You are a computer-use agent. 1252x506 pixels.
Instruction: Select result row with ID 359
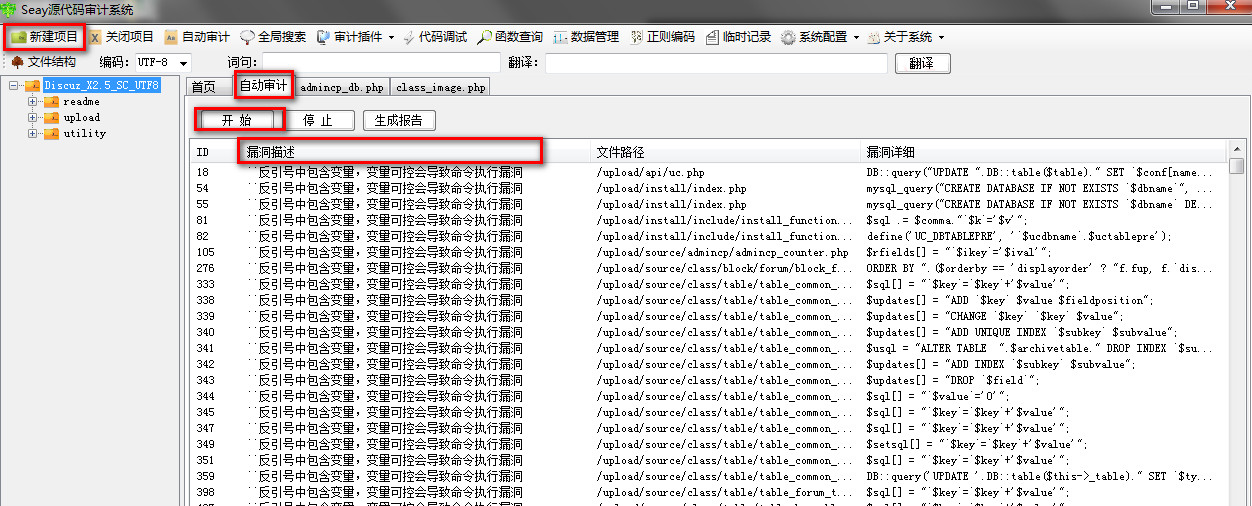708,476
